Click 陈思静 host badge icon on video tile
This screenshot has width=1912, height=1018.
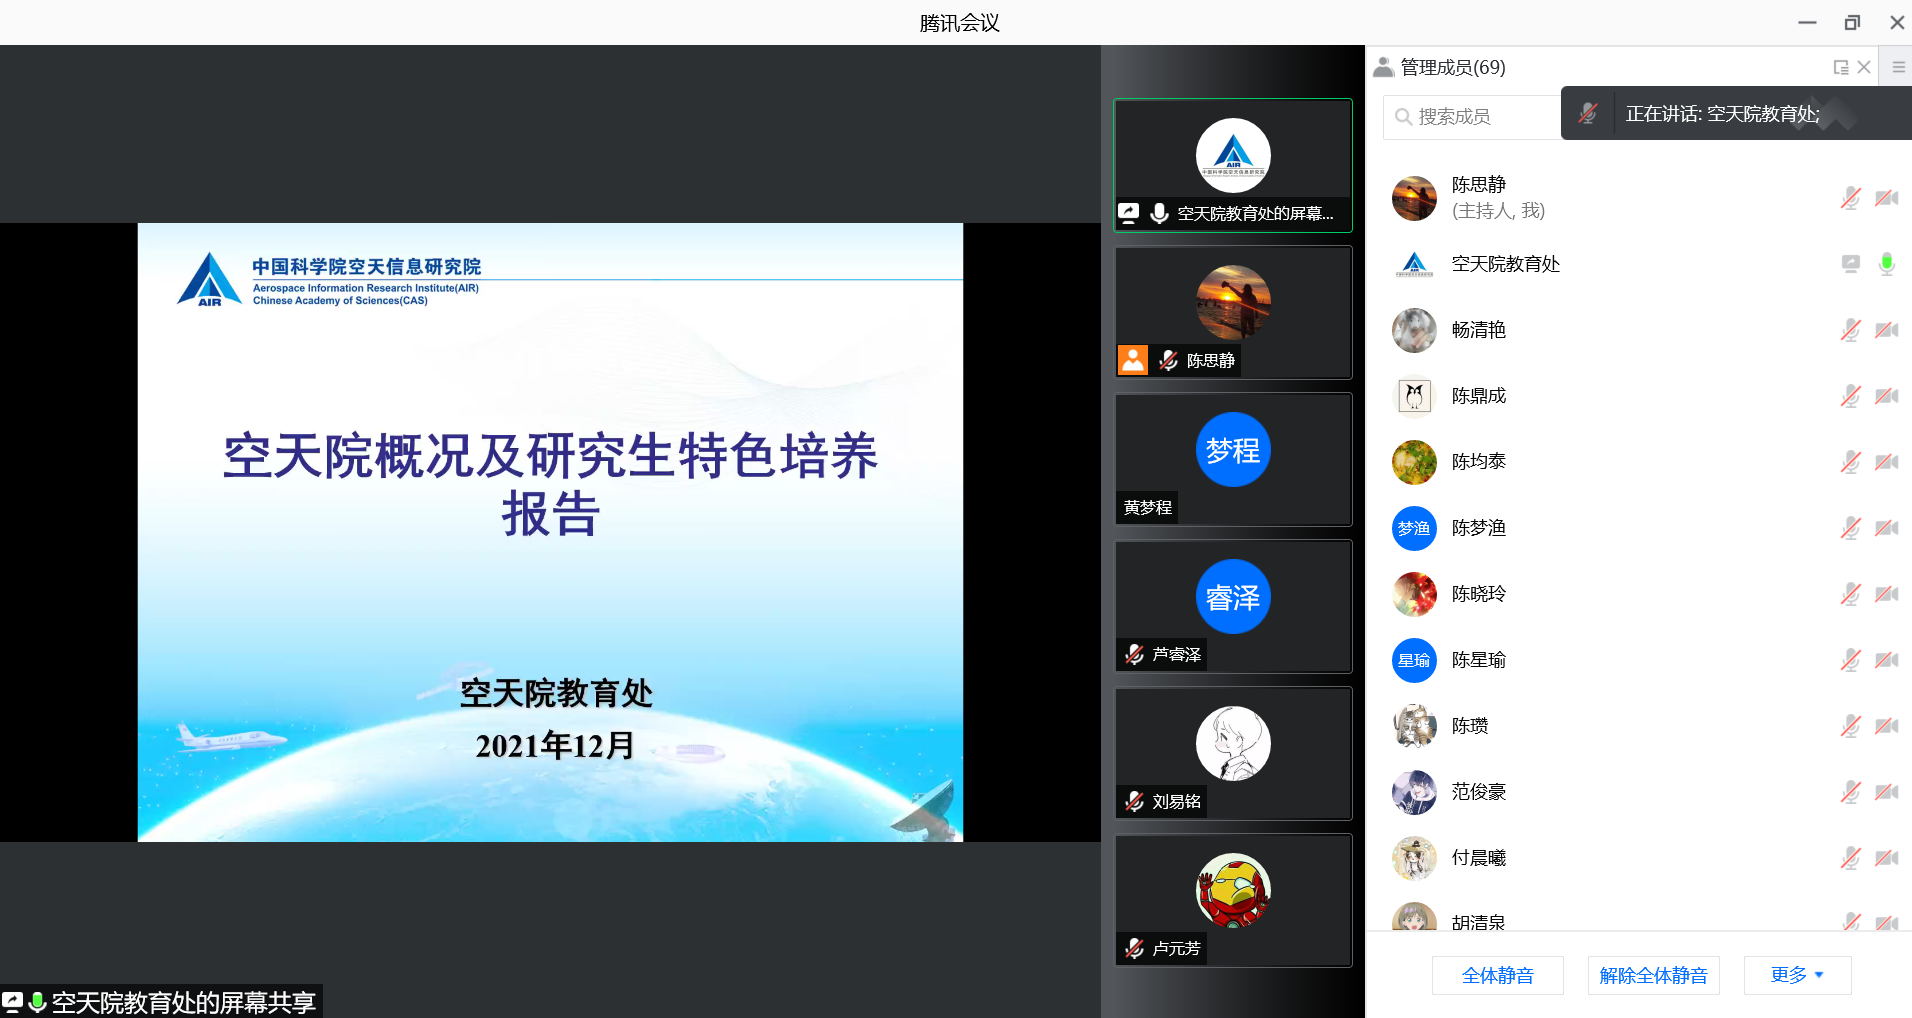1133,360
